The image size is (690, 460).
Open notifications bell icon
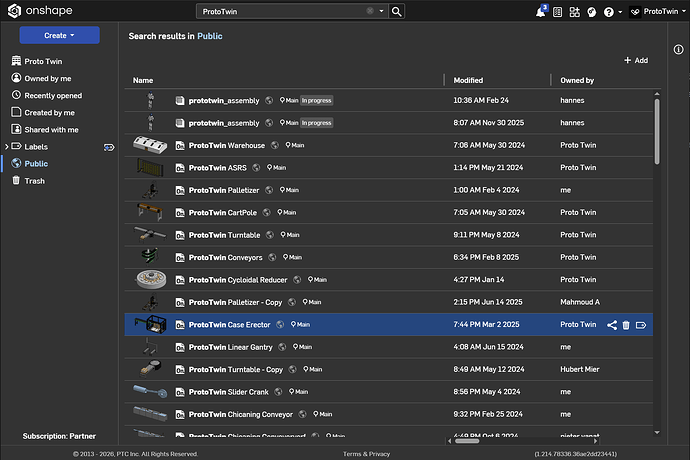540,12
